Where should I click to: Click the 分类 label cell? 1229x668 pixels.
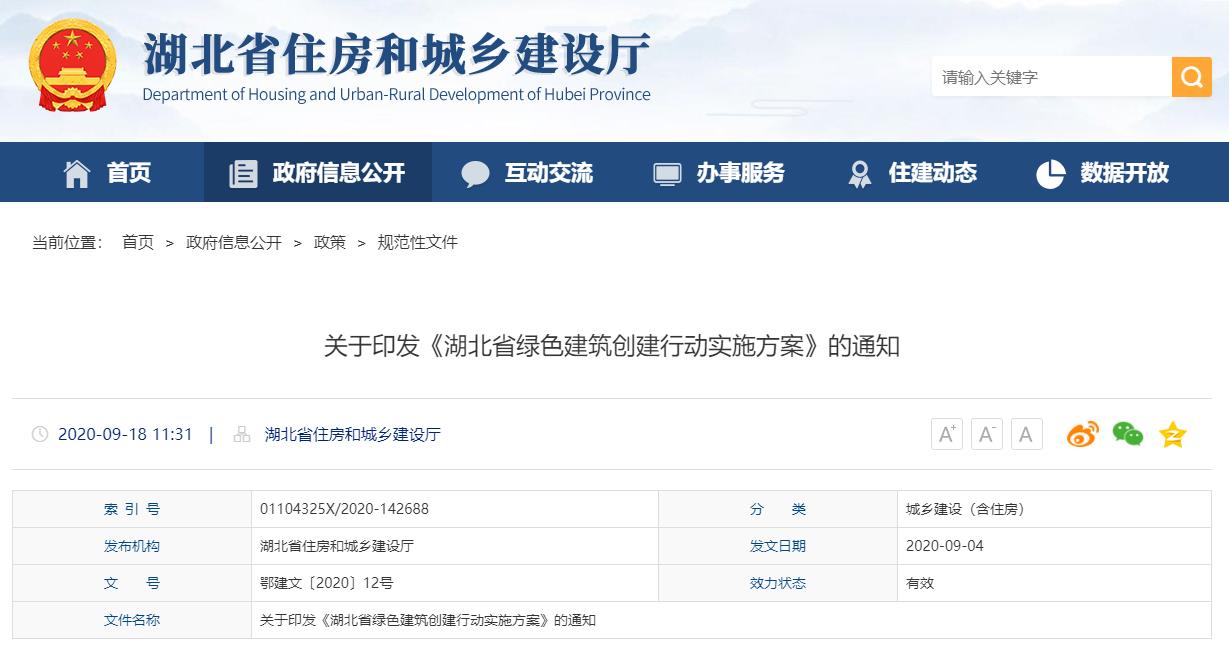click(778, 509)
